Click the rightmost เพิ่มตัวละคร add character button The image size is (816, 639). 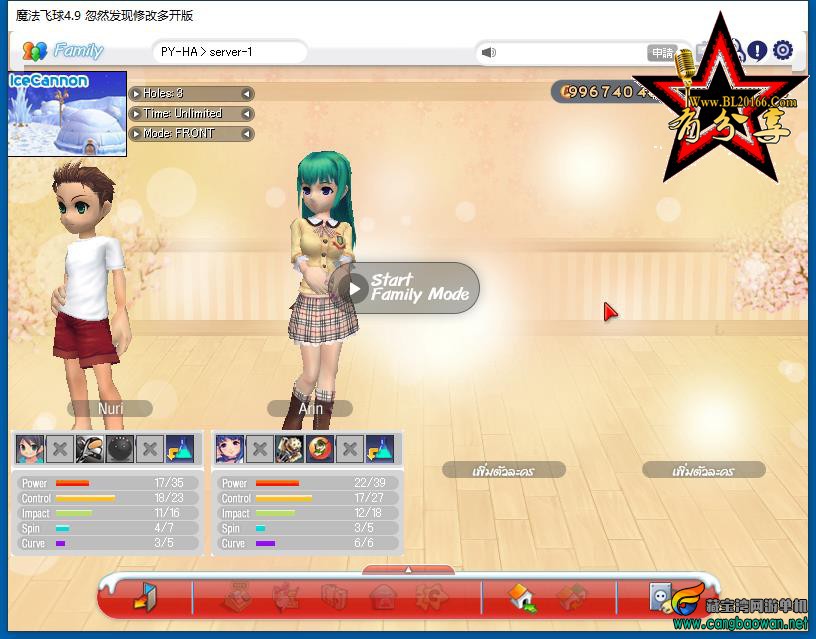point(704,470)
